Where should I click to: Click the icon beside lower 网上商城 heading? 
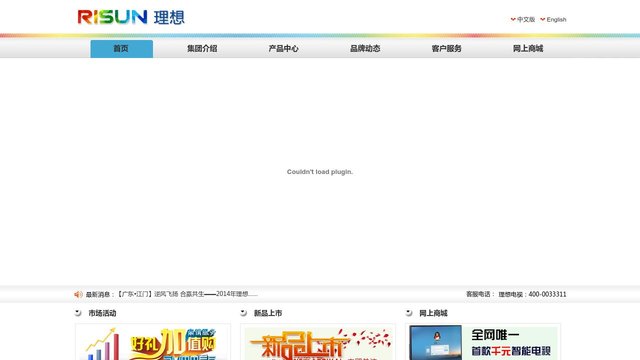[x=409, y=313]
